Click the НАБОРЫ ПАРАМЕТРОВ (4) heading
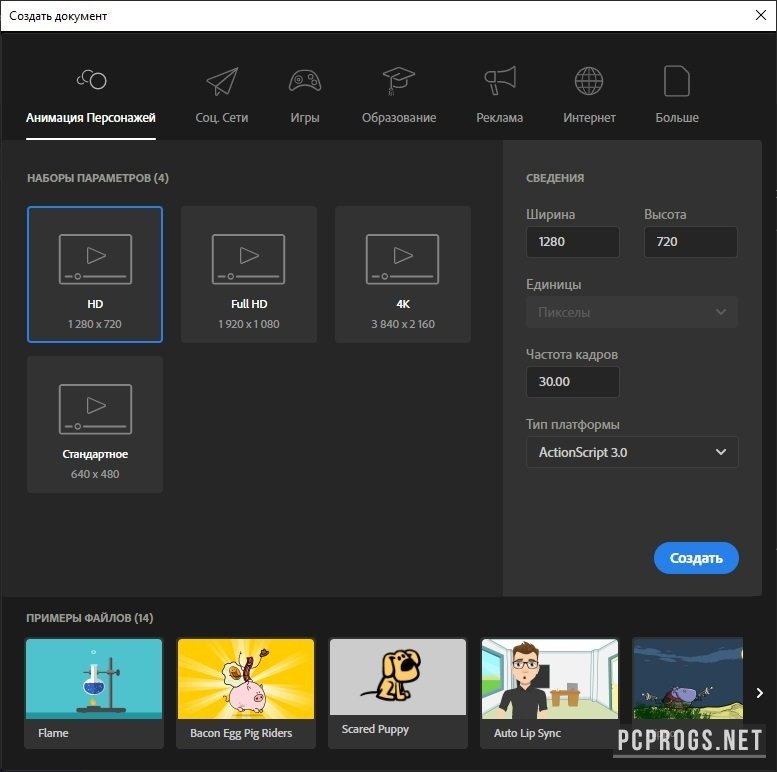The width and height of the screenshot is (777, 772). (x=98, y=178)
